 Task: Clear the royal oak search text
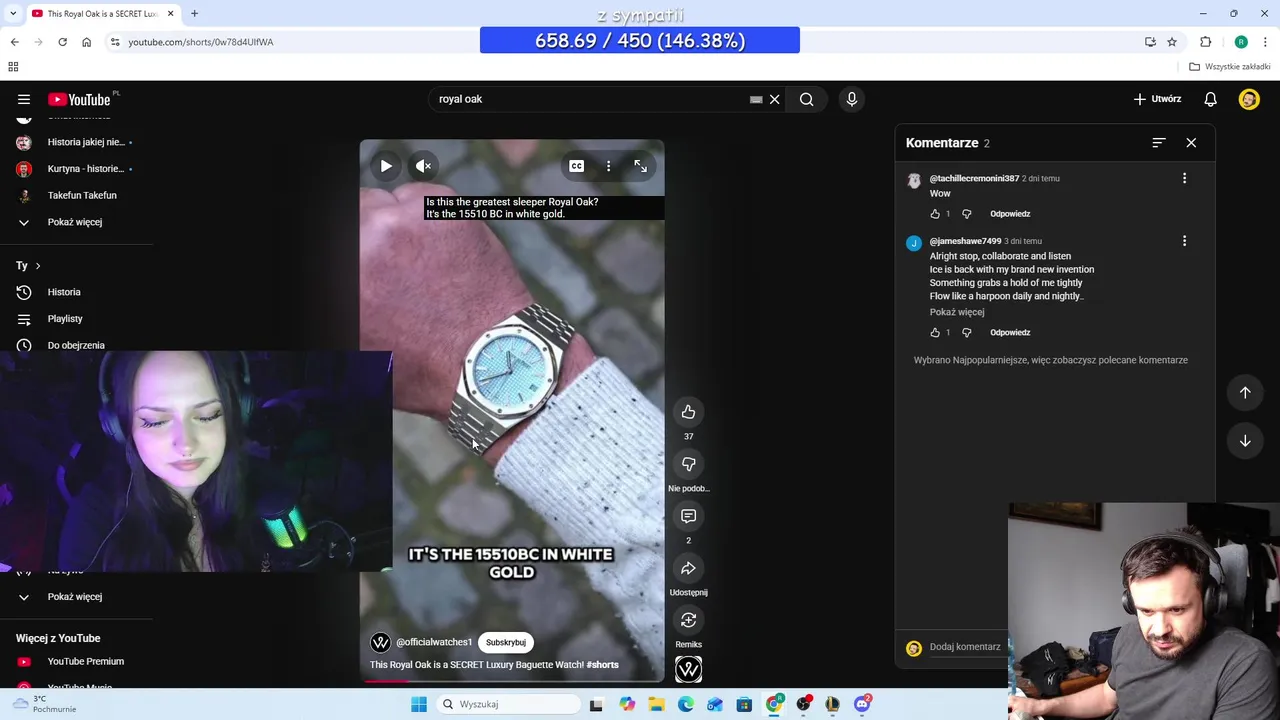pos(774,99)
